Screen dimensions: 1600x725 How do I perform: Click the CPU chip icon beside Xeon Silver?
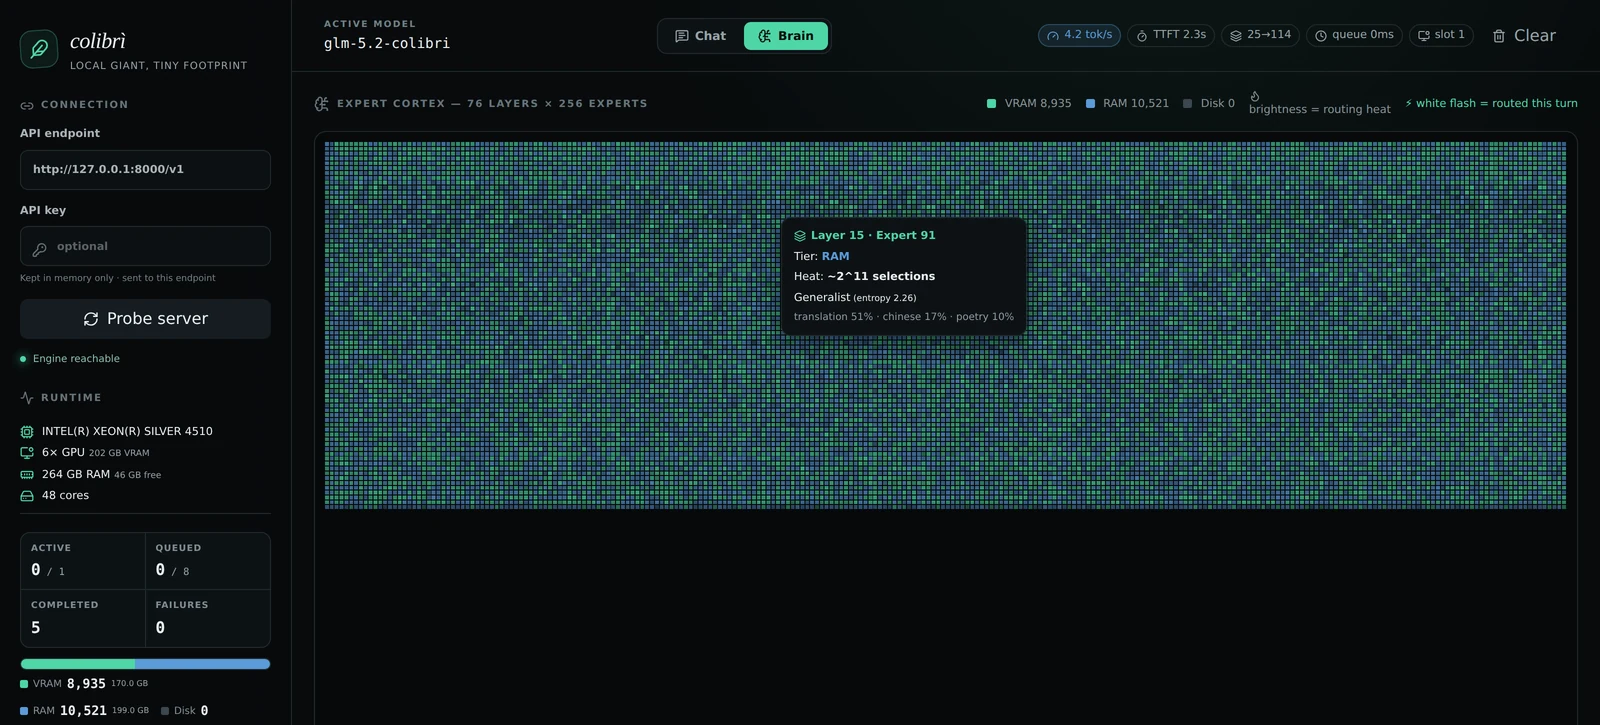click(27, 432)
